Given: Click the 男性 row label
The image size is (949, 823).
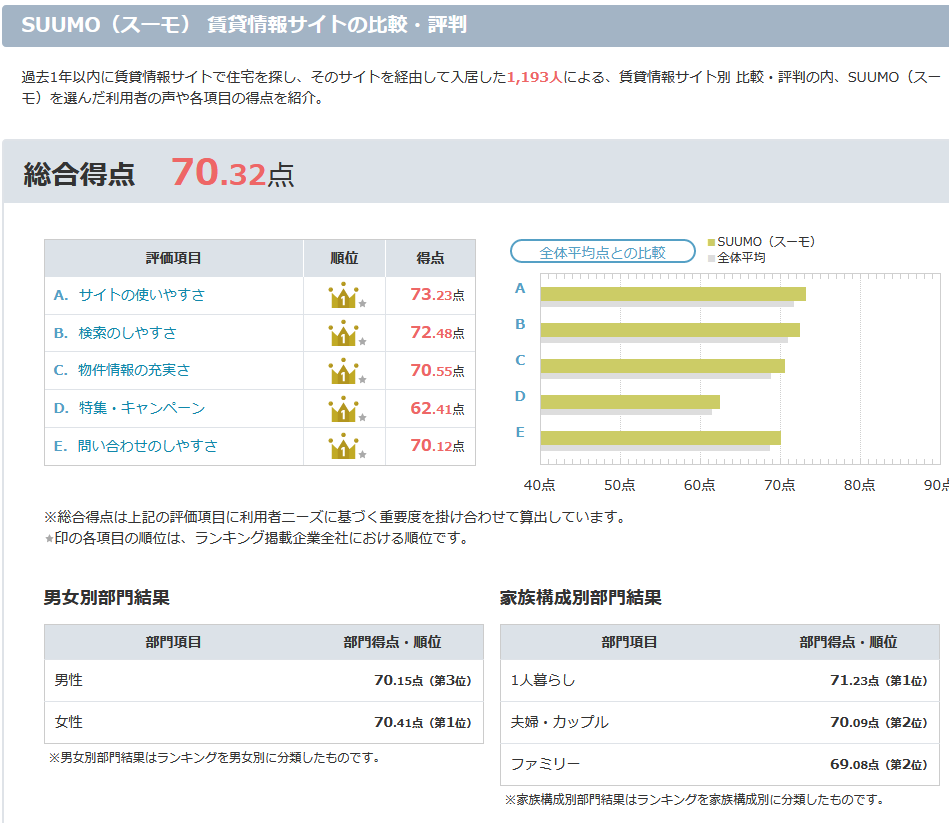Looking at the screenshot, I should (68, 680).
